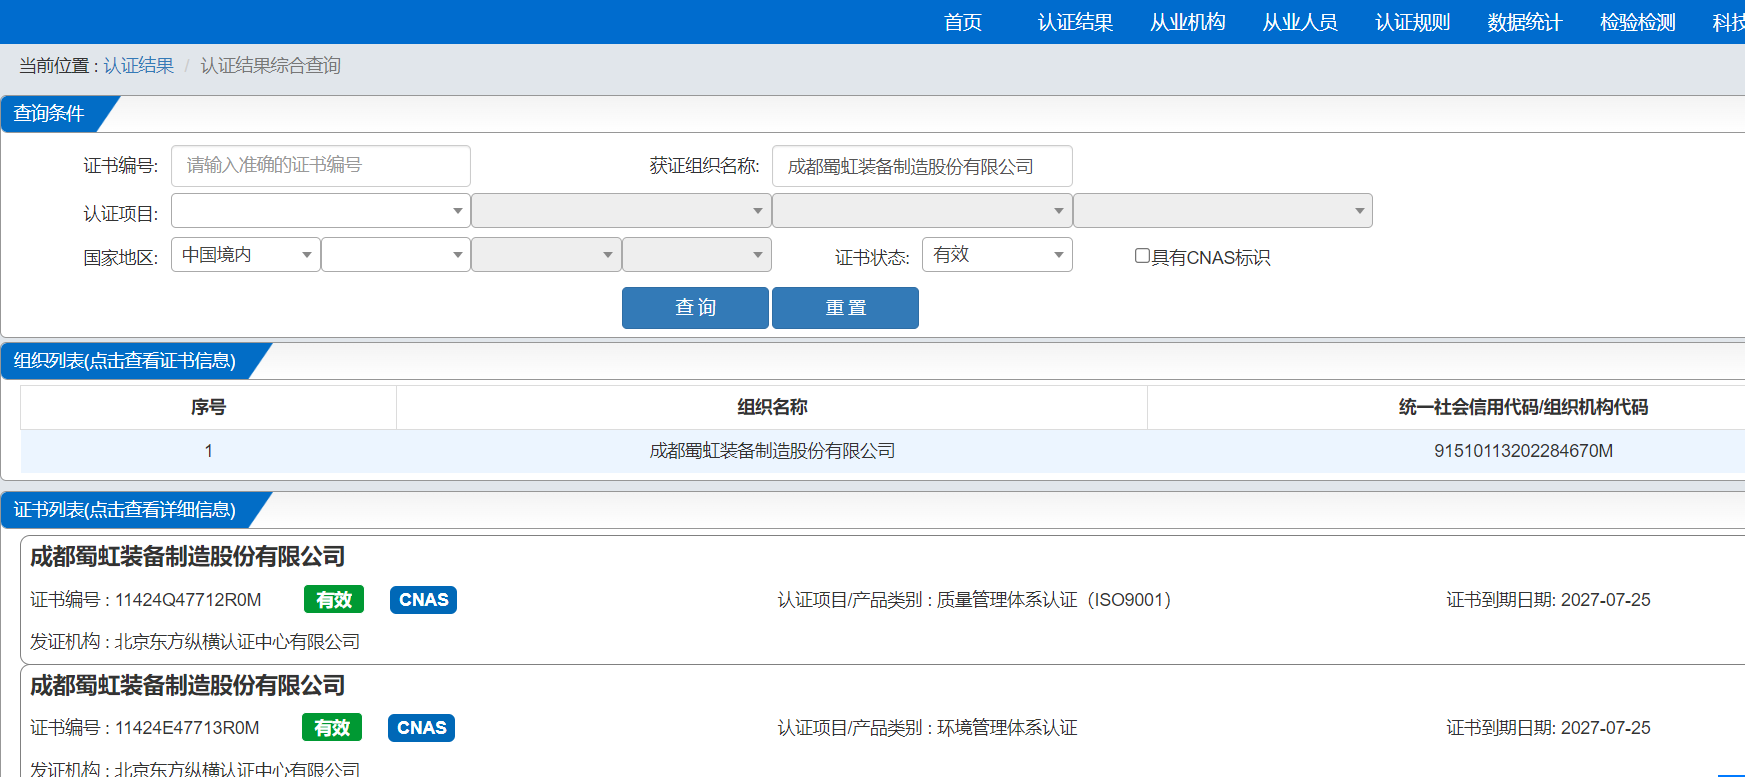Open the 证书状态 dropdown showing 有效
This screenshot has width=1745, height=777.
point(997,255)
